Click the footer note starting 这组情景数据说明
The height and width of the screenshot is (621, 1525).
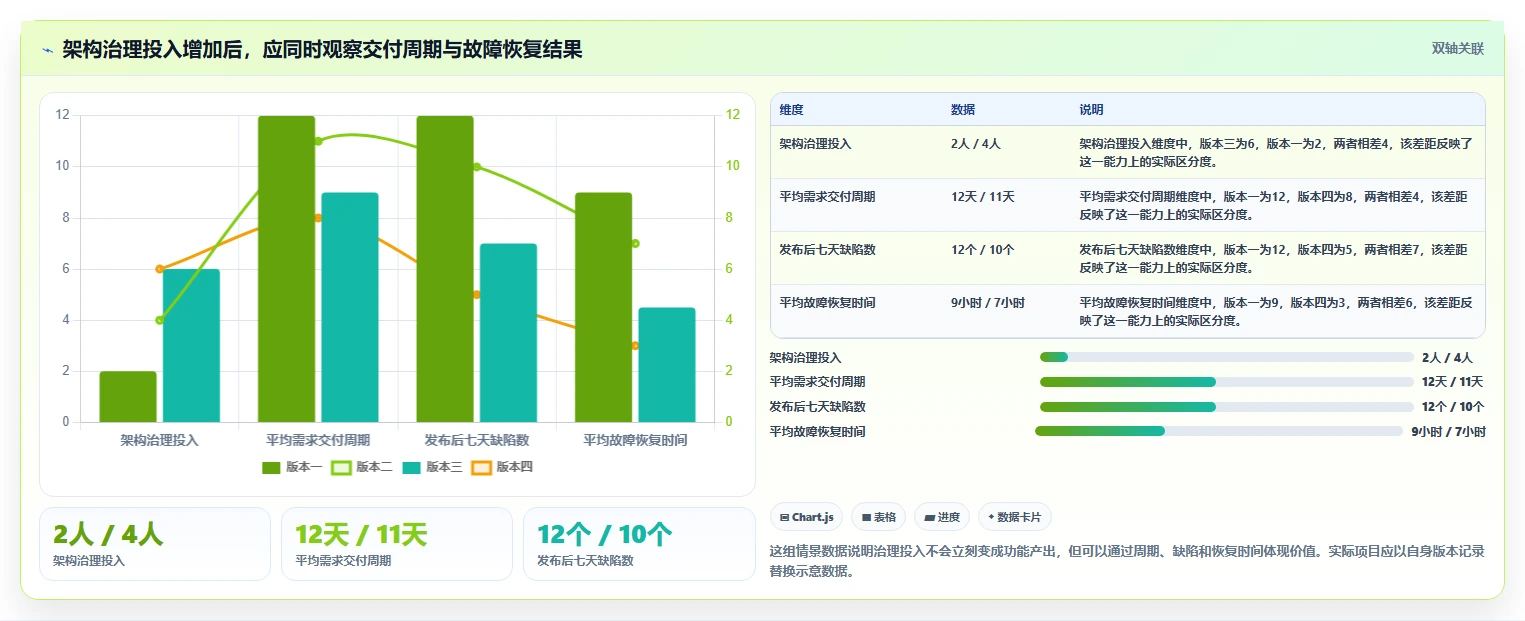click(x=1127, y=561)
